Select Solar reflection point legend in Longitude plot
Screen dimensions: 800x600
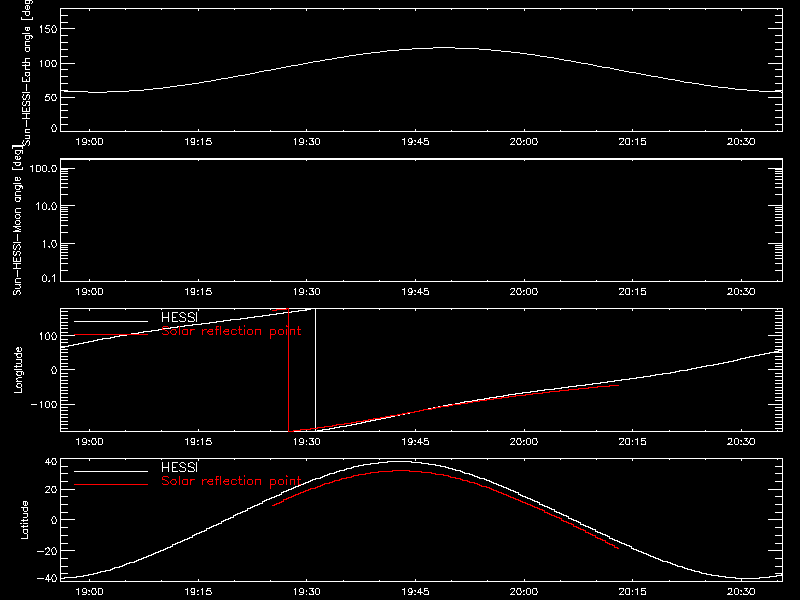[x=231, y=331]
